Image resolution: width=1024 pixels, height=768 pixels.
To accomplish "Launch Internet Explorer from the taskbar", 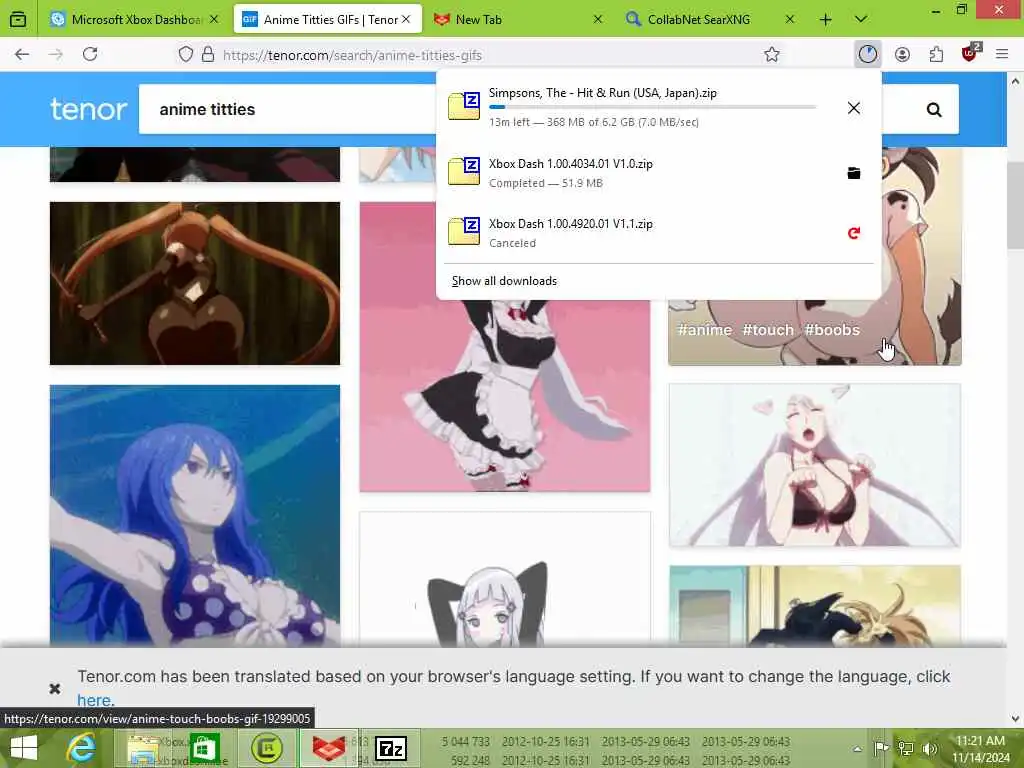I will click(81, 748).
